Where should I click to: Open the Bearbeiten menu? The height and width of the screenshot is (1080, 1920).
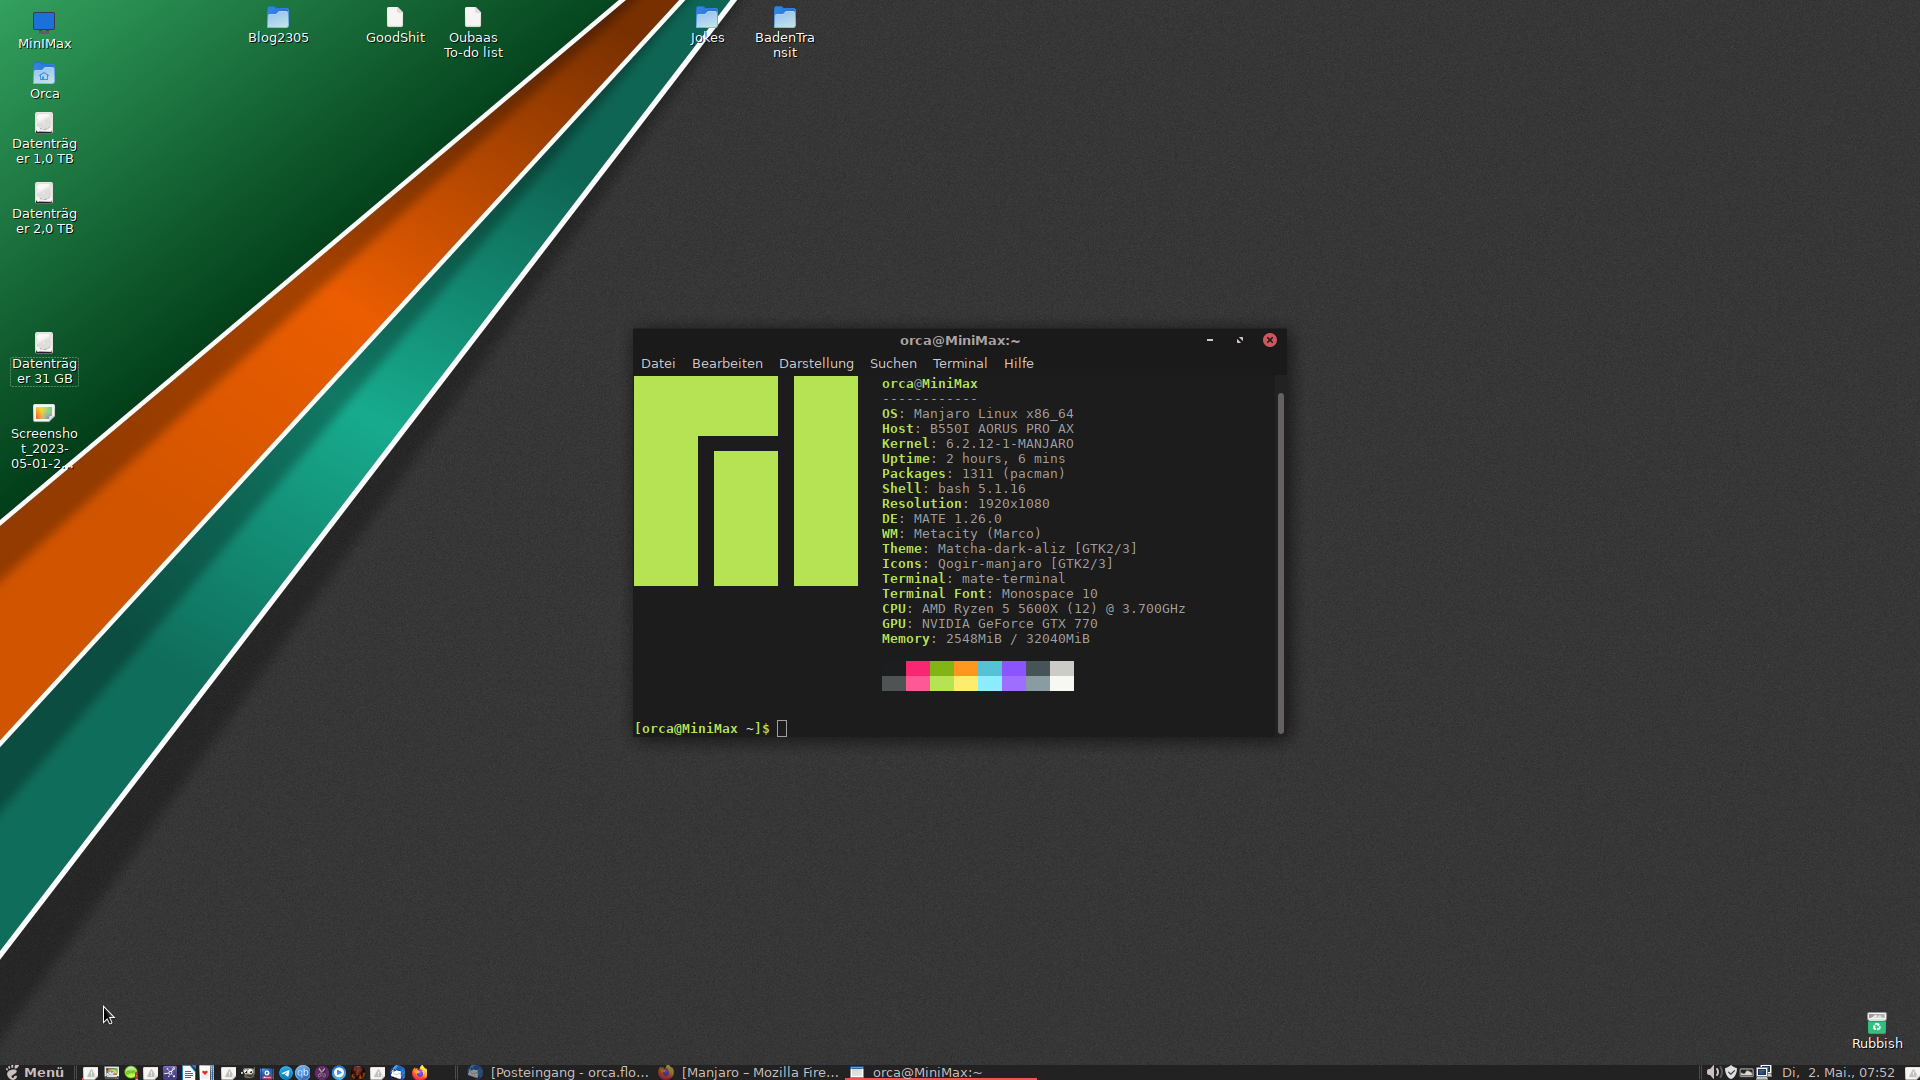[x=727, y=363]
